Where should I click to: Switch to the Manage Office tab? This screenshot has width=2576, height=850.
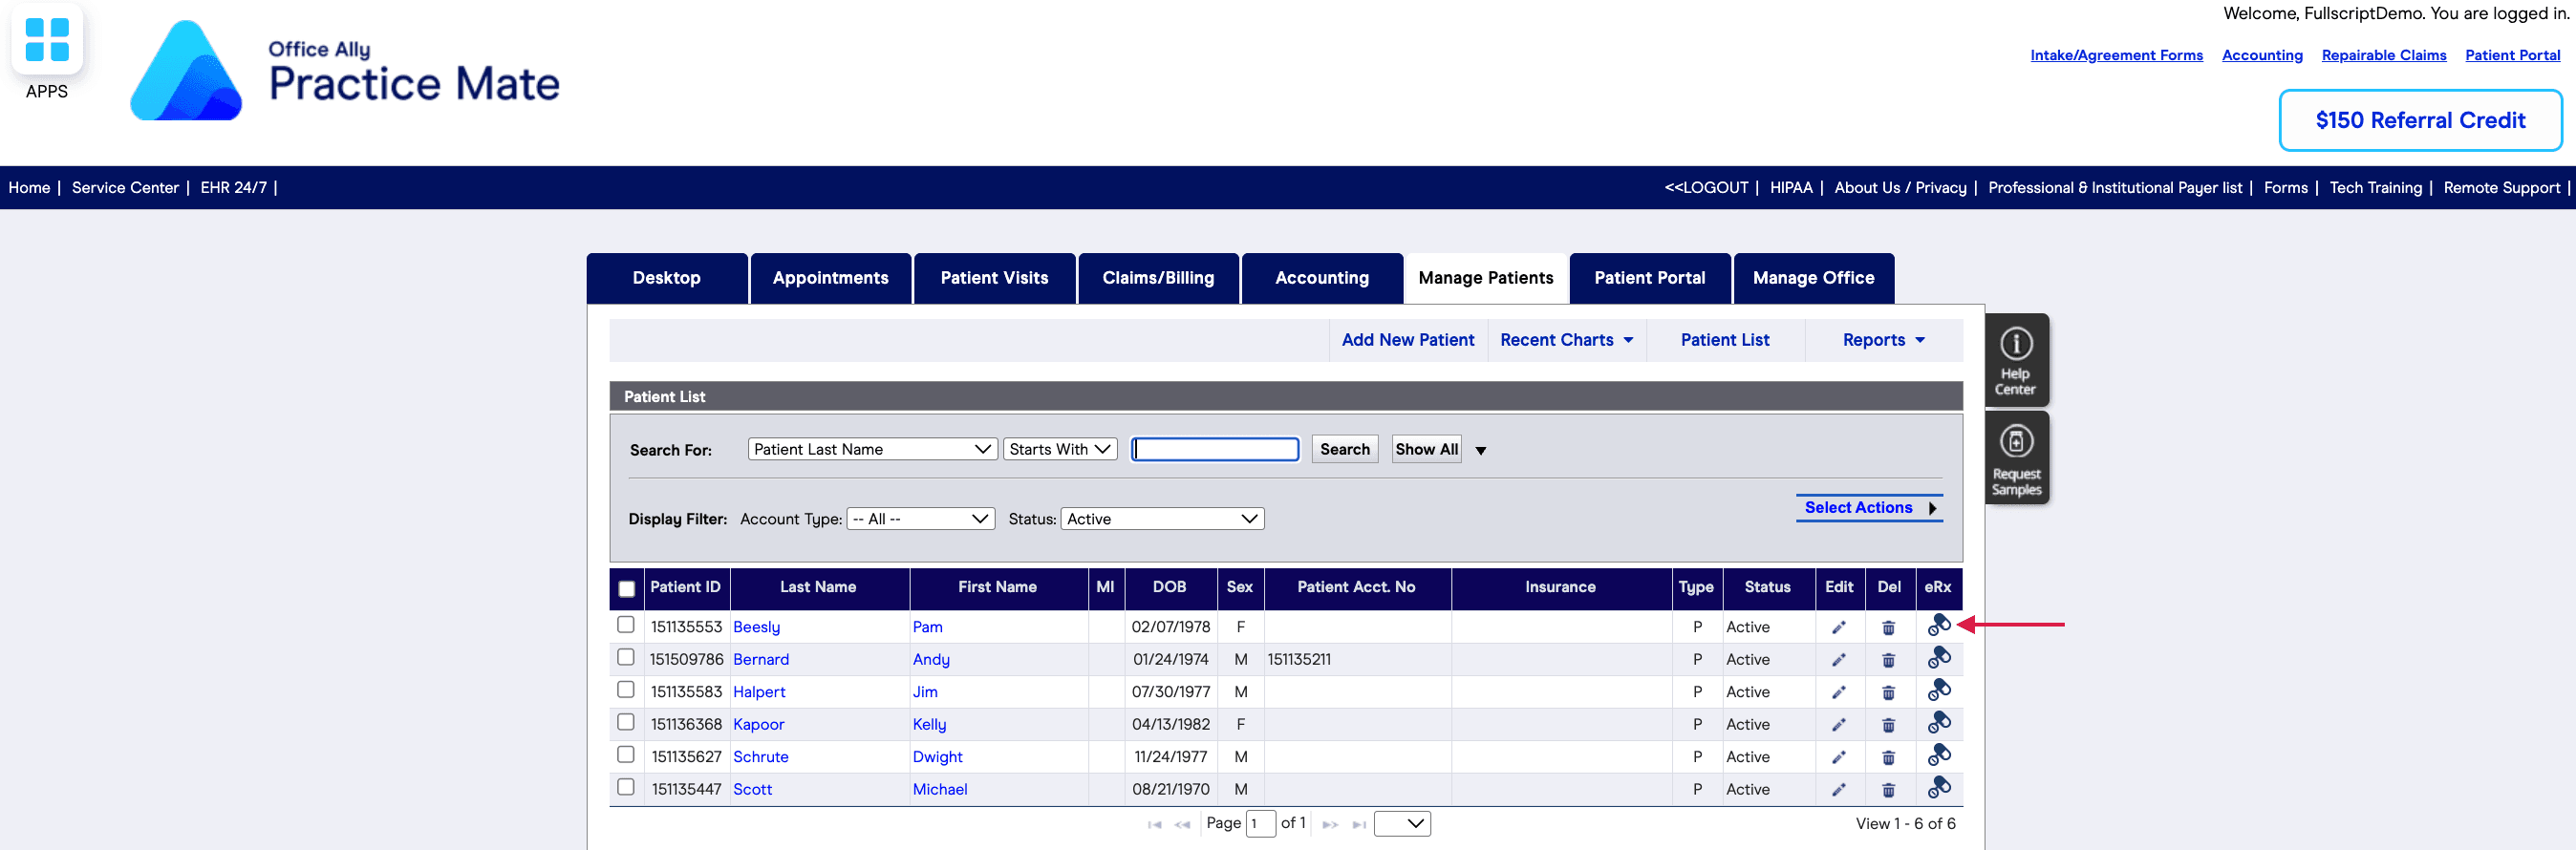(1814, 278)
